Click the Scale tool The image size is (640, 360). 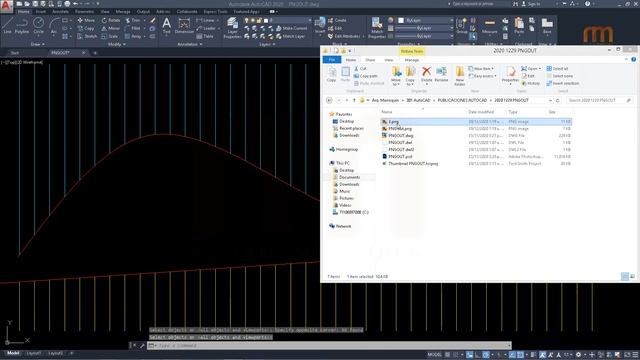coord(110,36)
